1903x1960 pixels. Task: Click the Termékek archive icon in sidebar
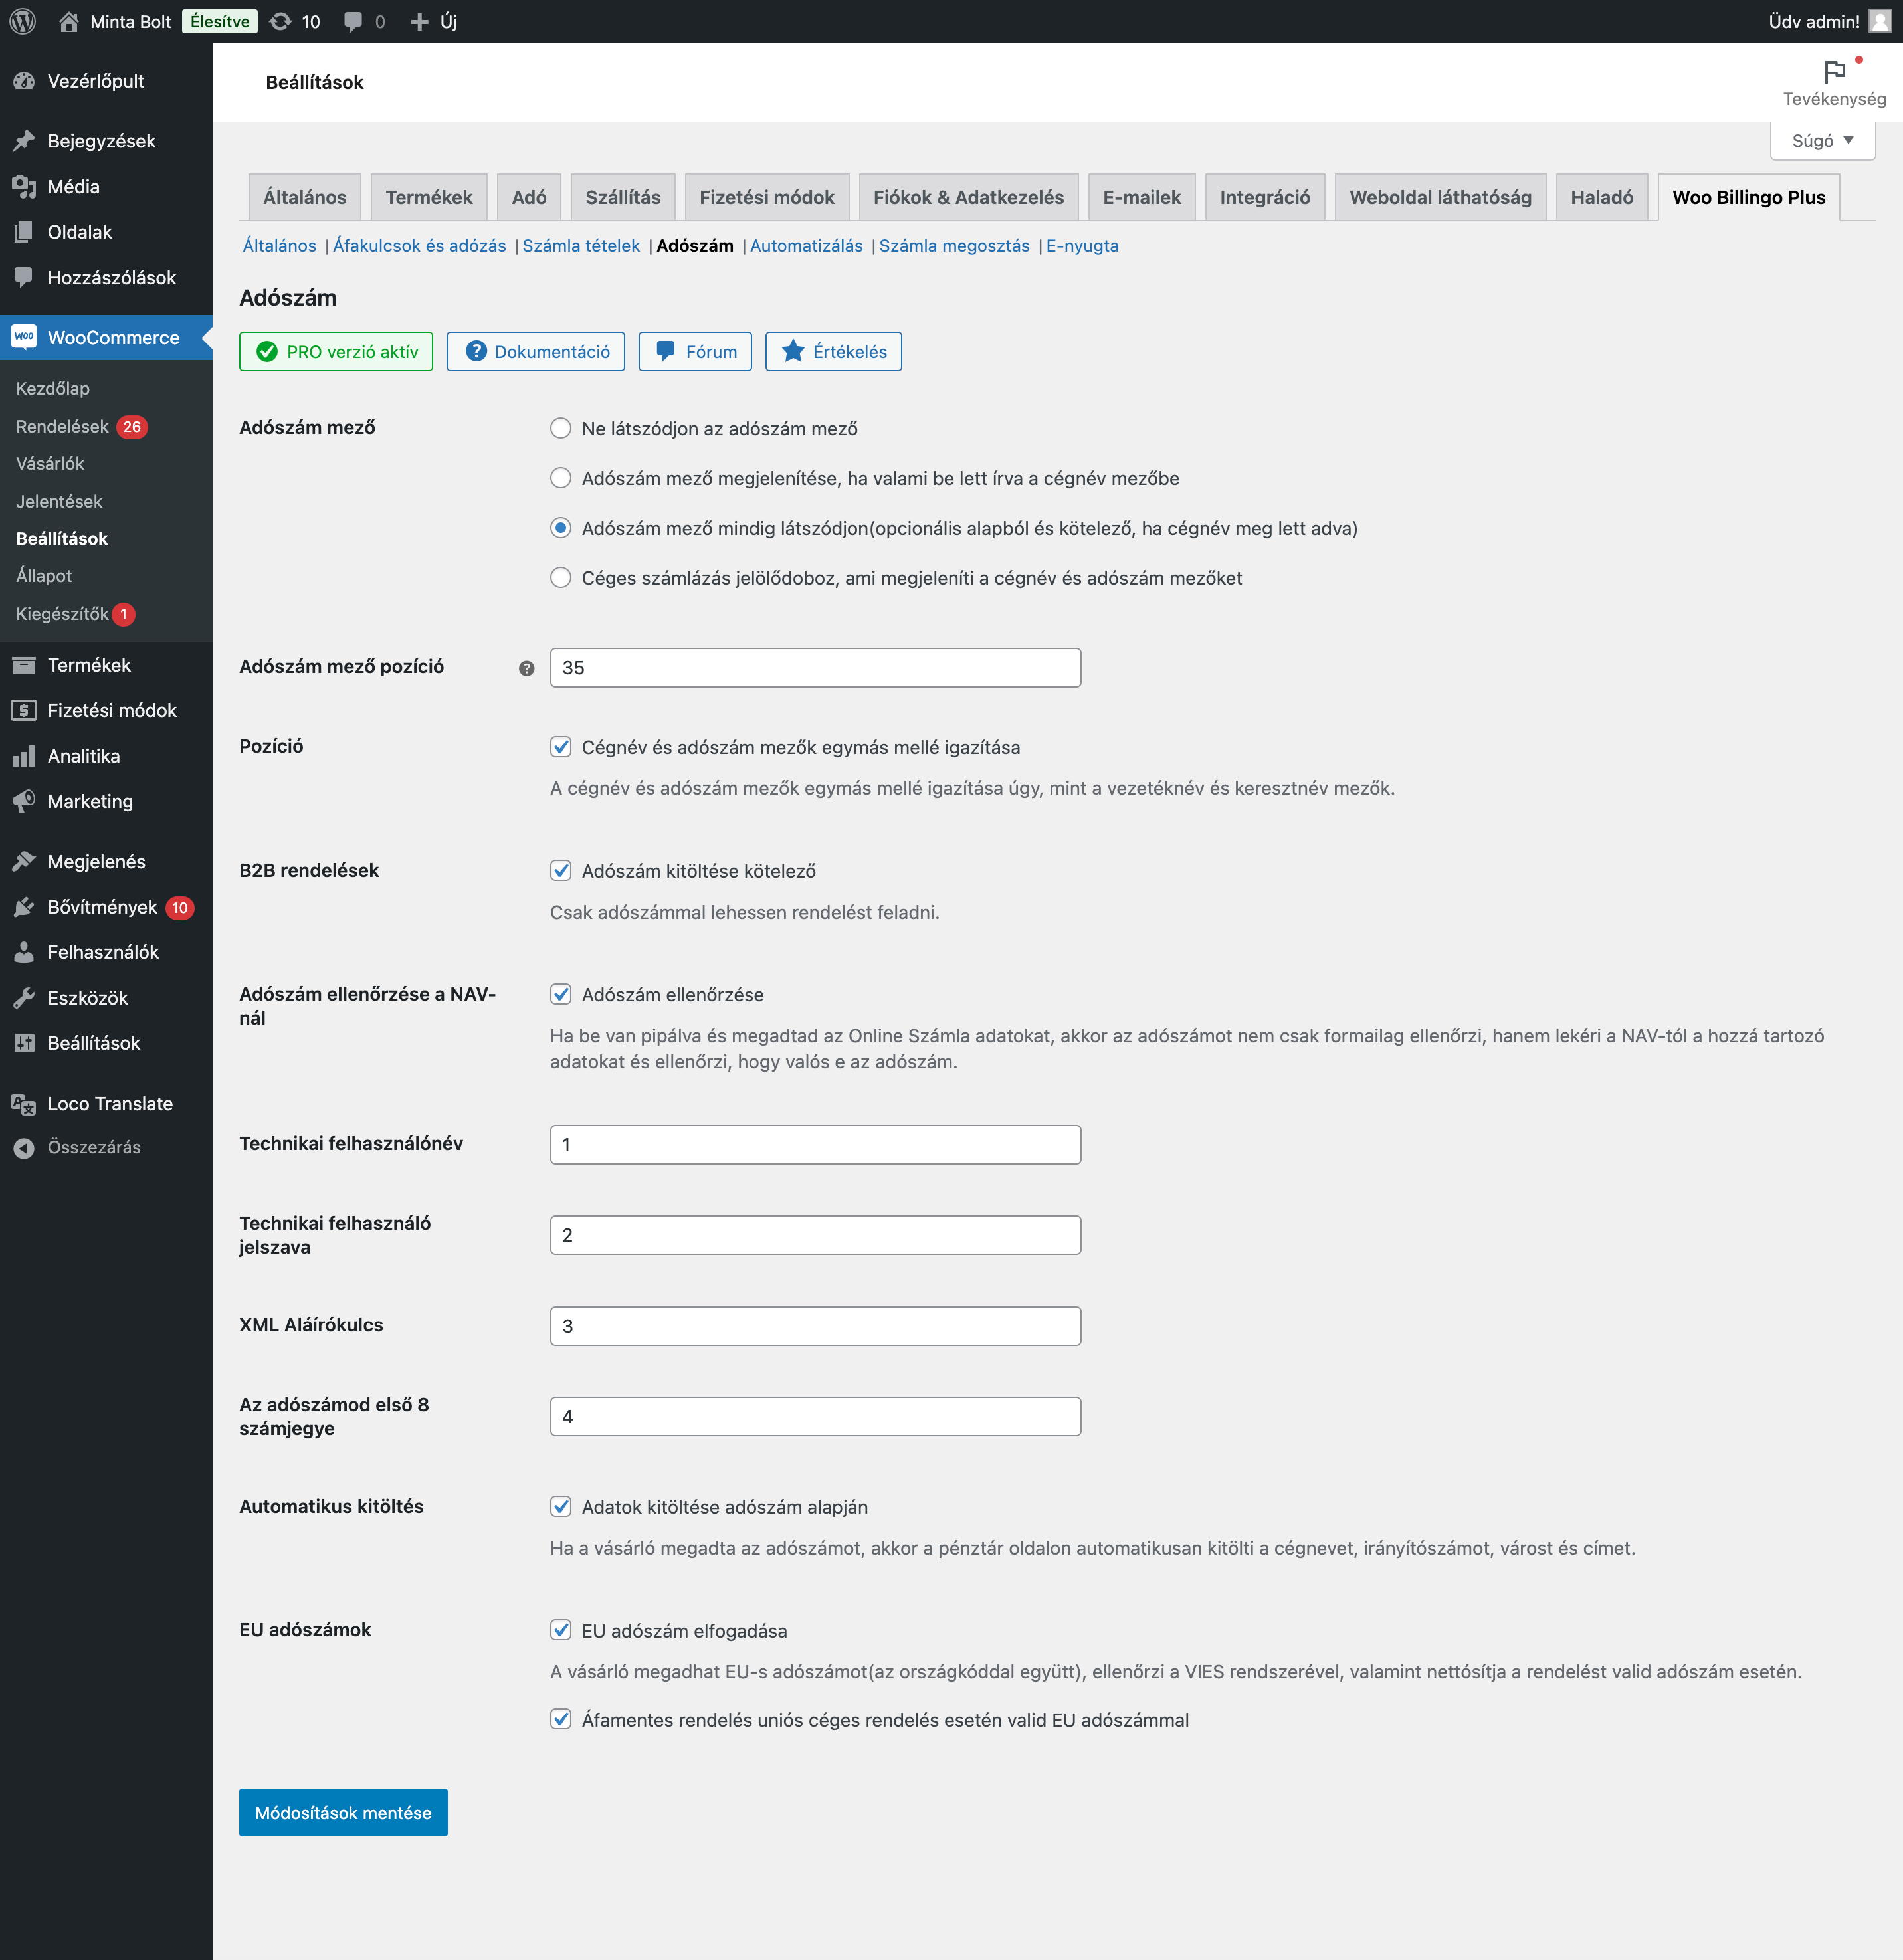pyautogui.click(x=24, y=665)
